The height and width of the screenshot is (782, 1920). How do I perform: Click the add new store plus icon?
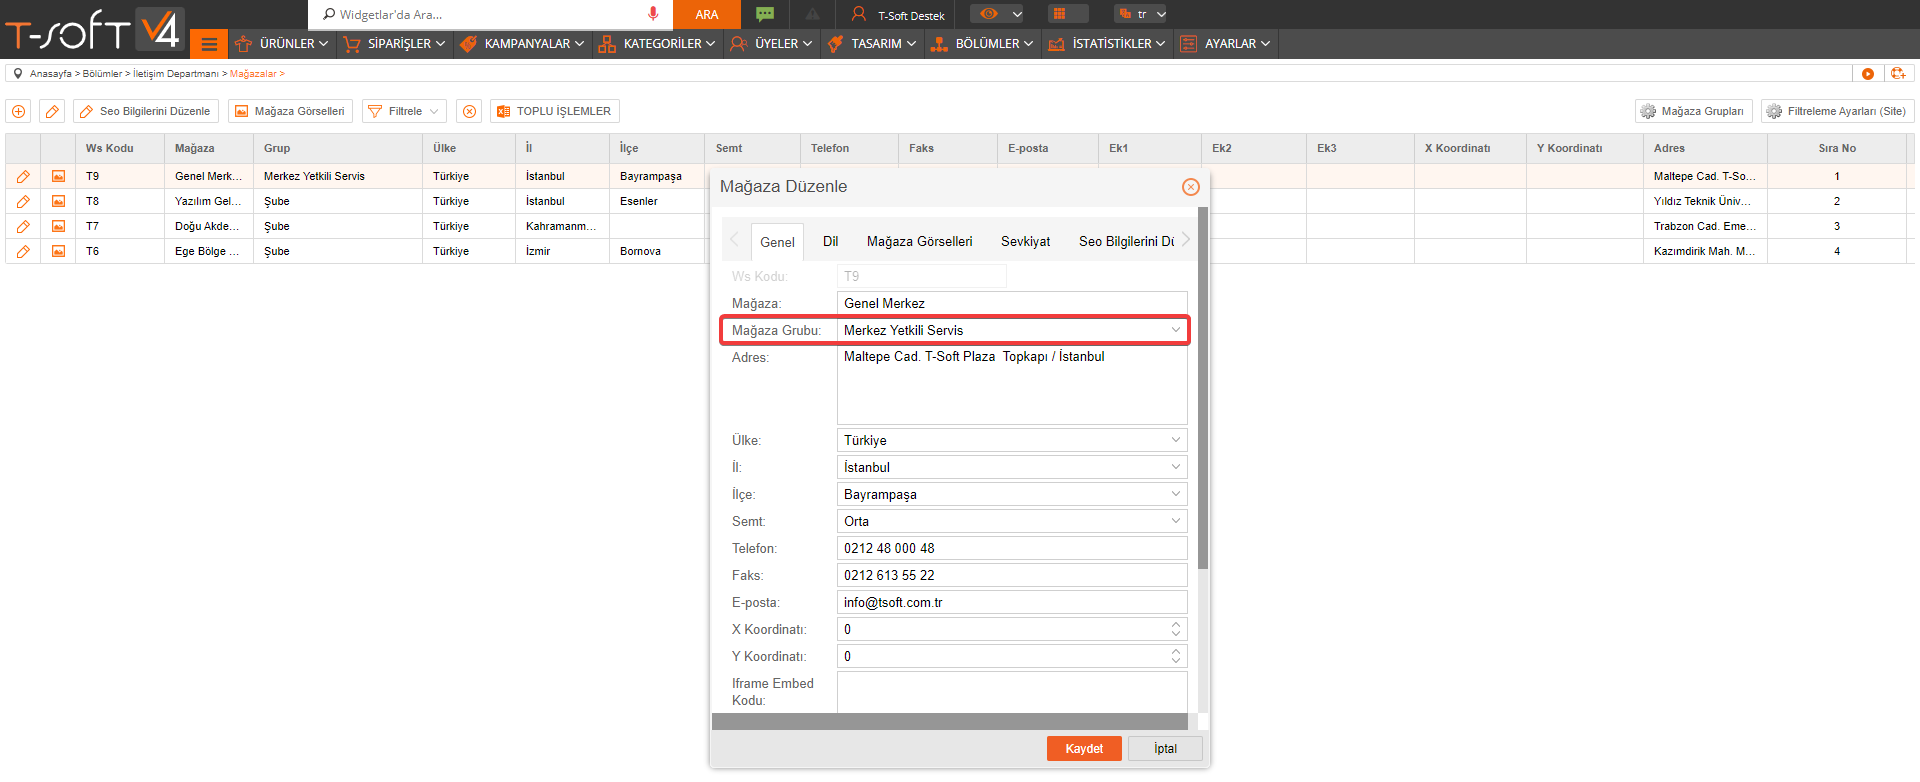pyautogui.click(x=18, y=111)
